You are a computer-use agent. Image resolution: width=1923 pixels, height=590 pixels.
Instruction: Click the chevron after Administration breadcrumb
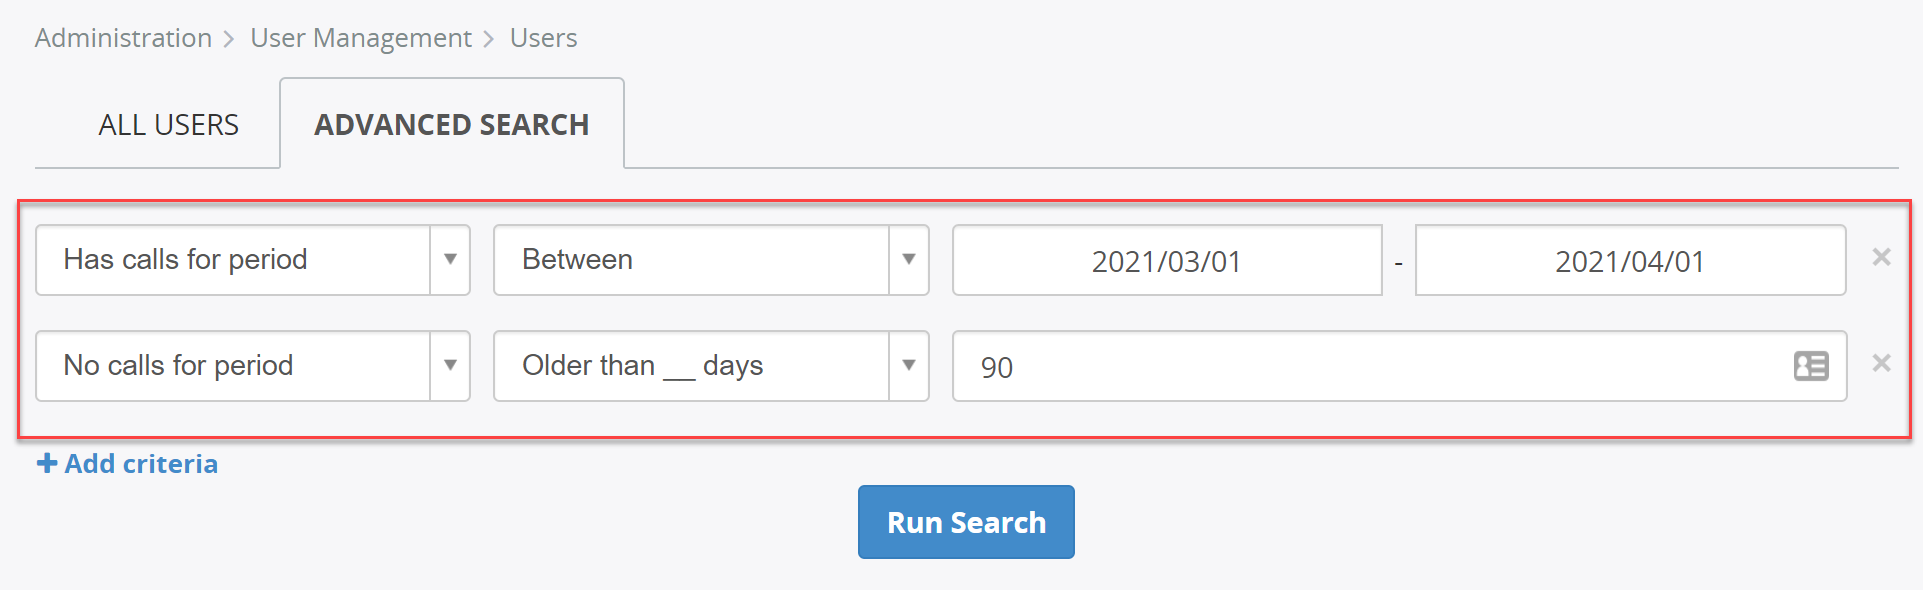(229, 39)
